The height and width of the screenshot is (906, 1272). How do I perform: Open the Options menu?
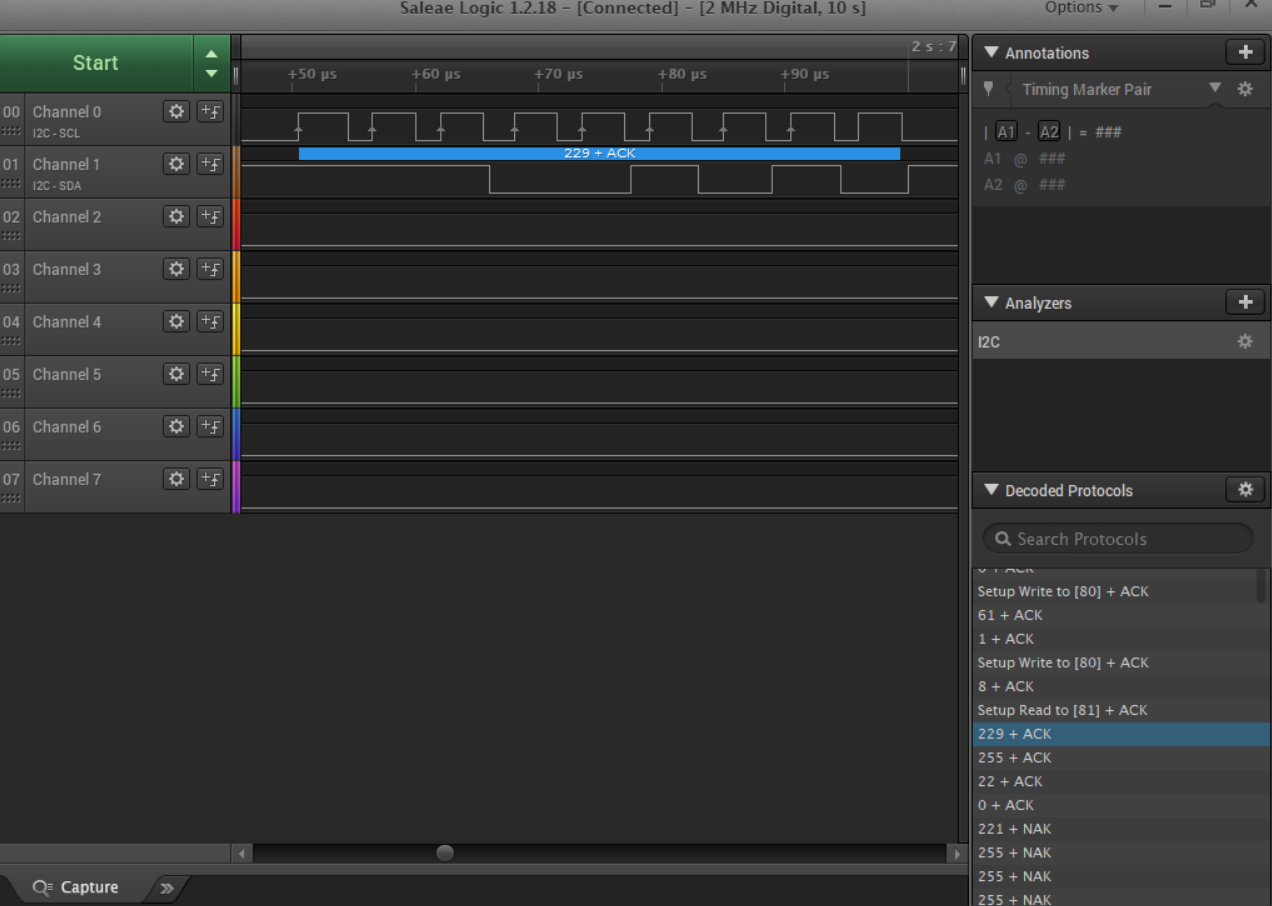click(1081, 8)
